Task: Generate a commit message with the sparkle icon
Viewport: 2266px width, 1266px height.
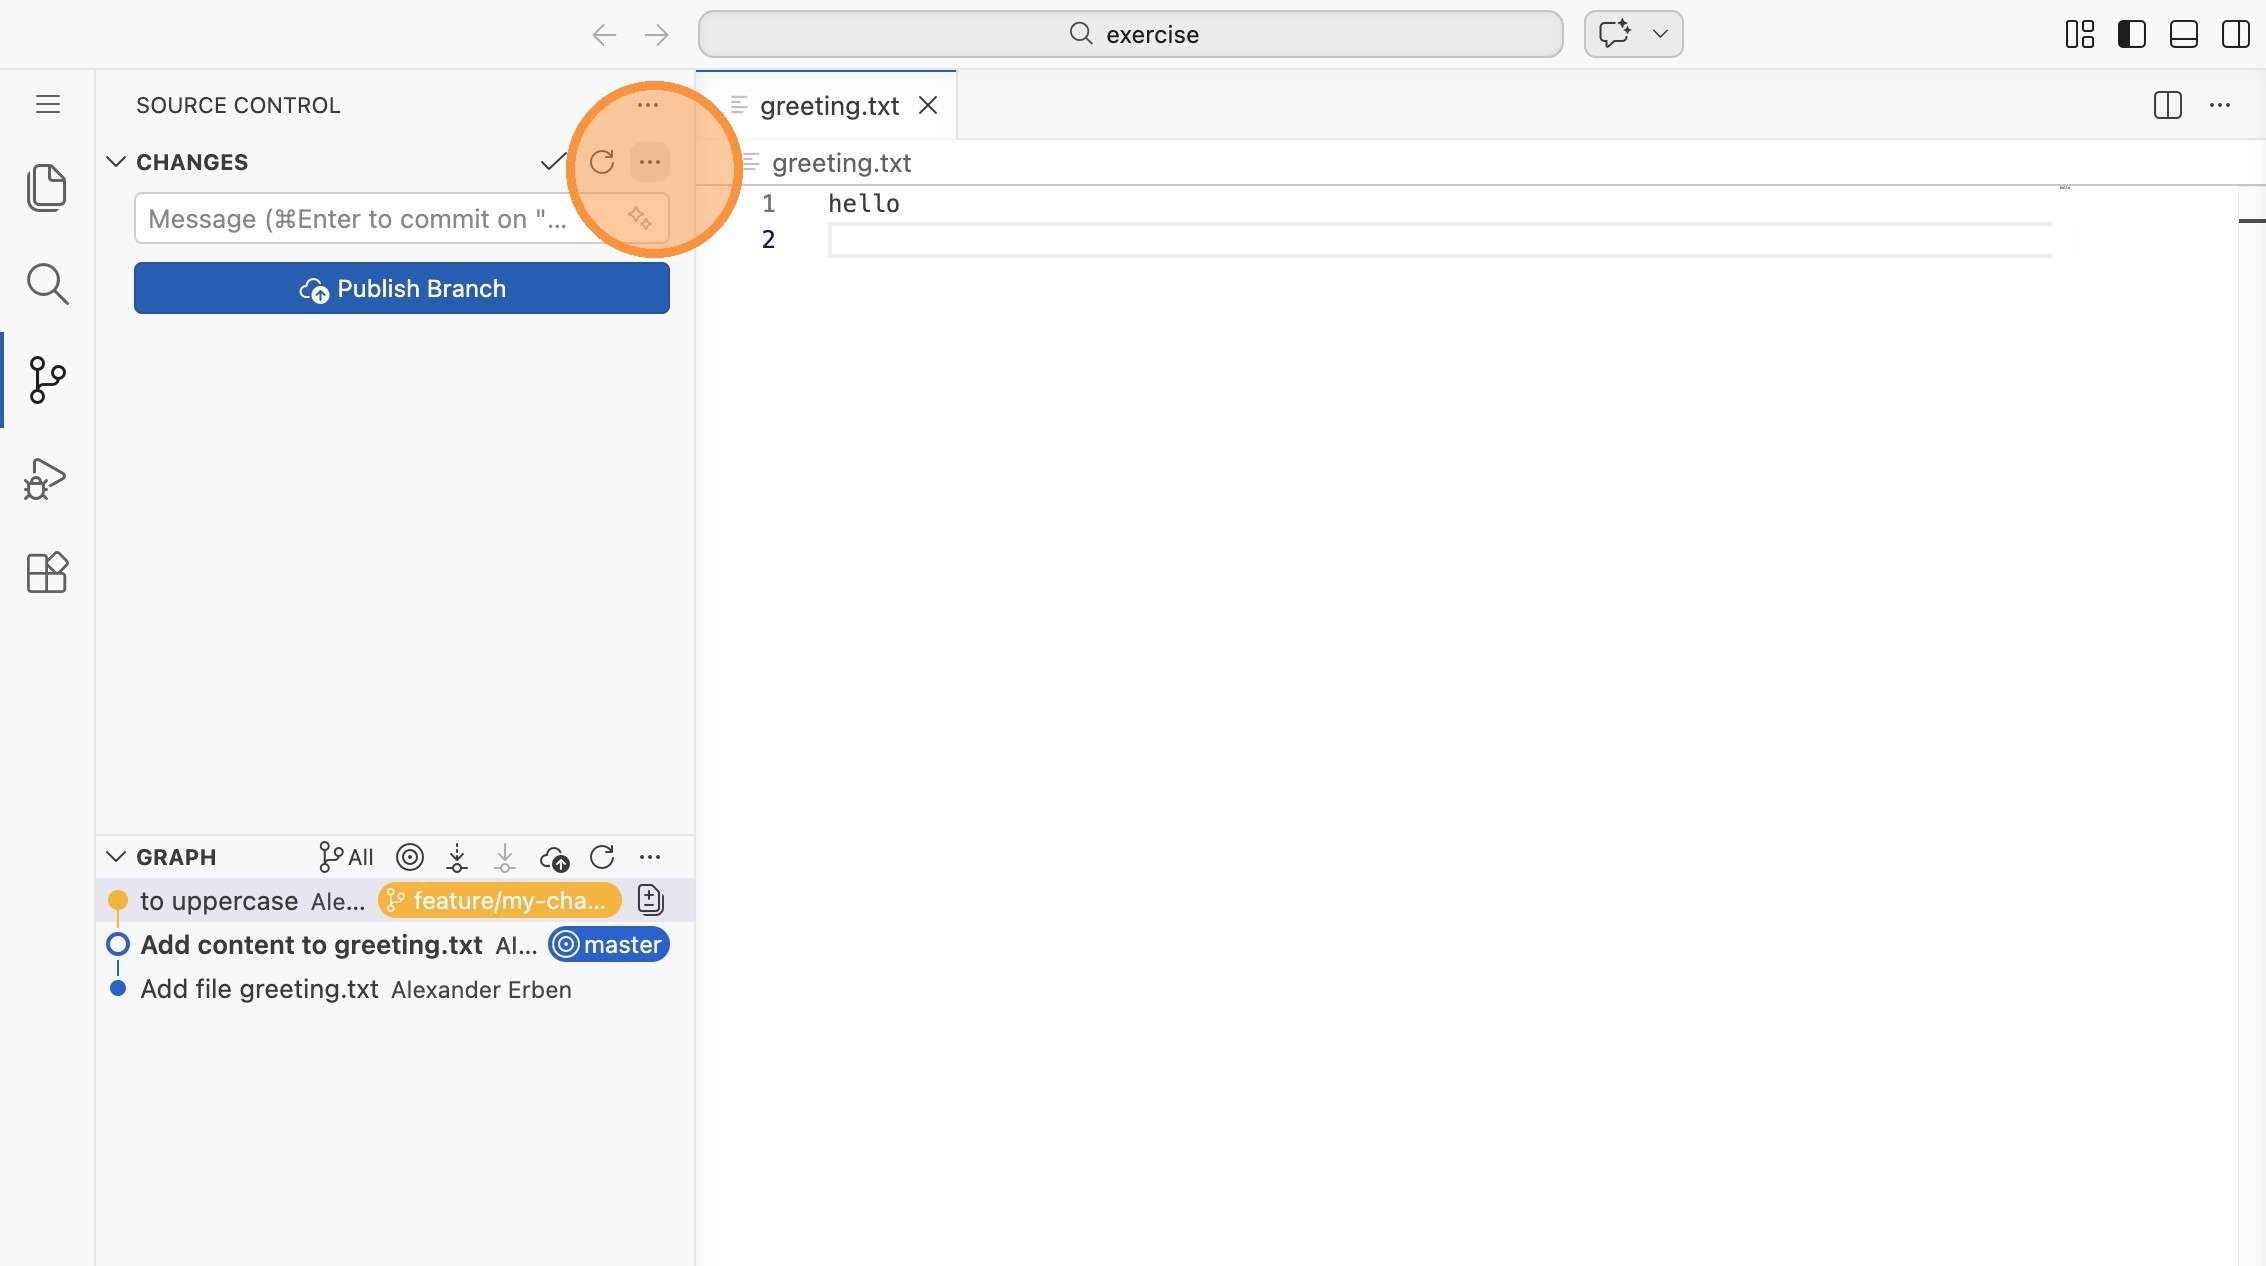Action: click(640, 218)
